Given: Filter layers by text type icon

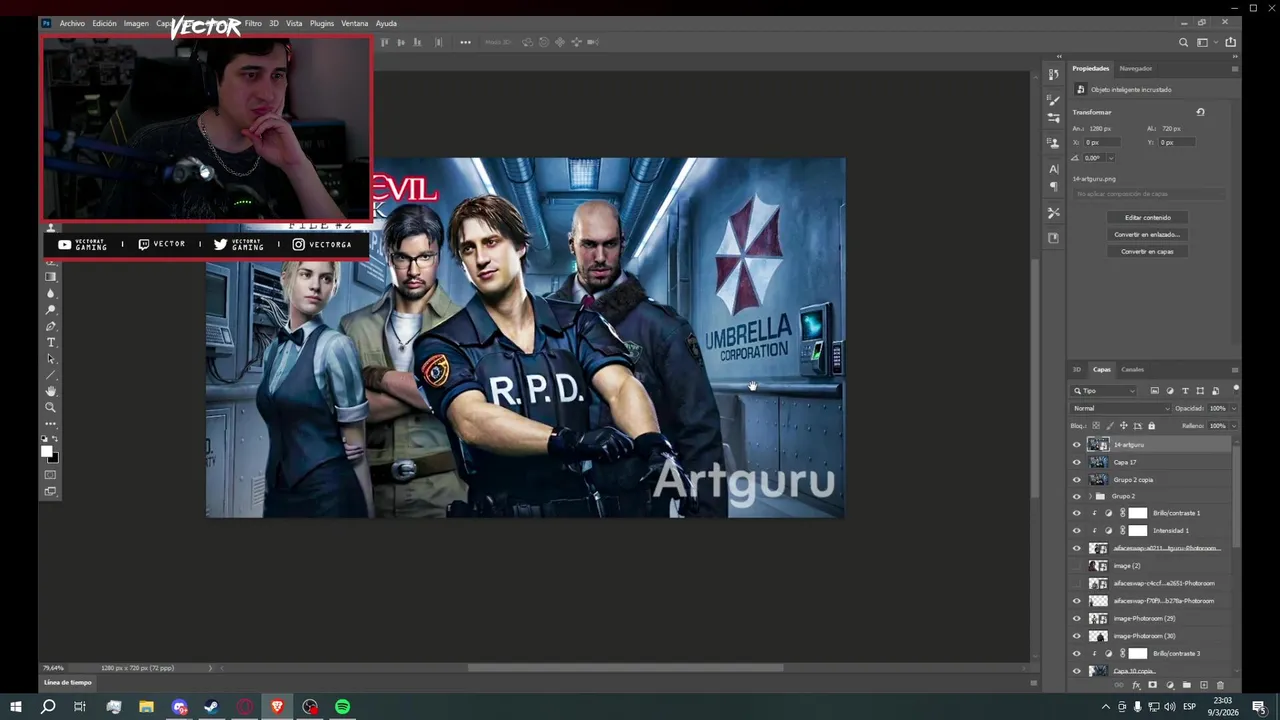Looking at the screenshot, I should coord(1185,391).
